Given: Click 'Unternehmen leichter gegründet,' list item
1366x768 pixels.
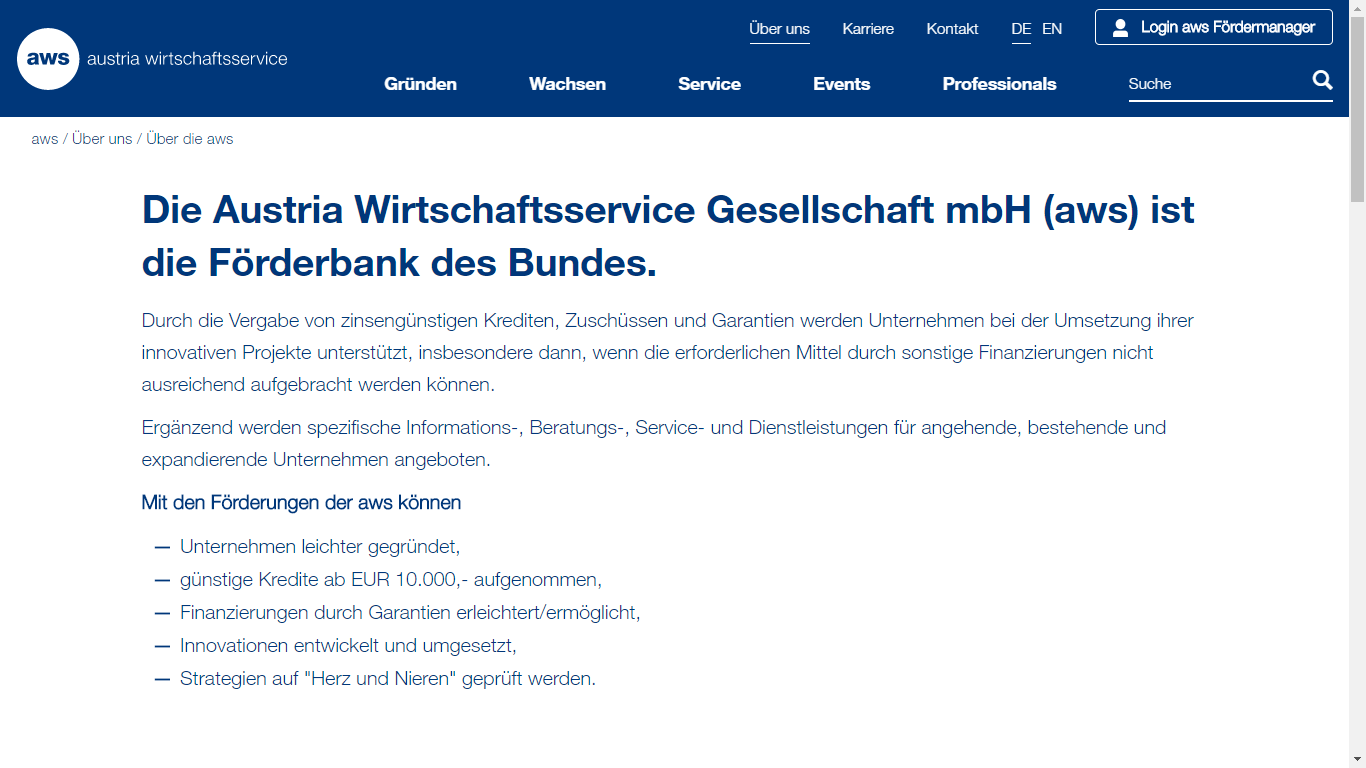Looking at the screenshot, I should 320,547.
